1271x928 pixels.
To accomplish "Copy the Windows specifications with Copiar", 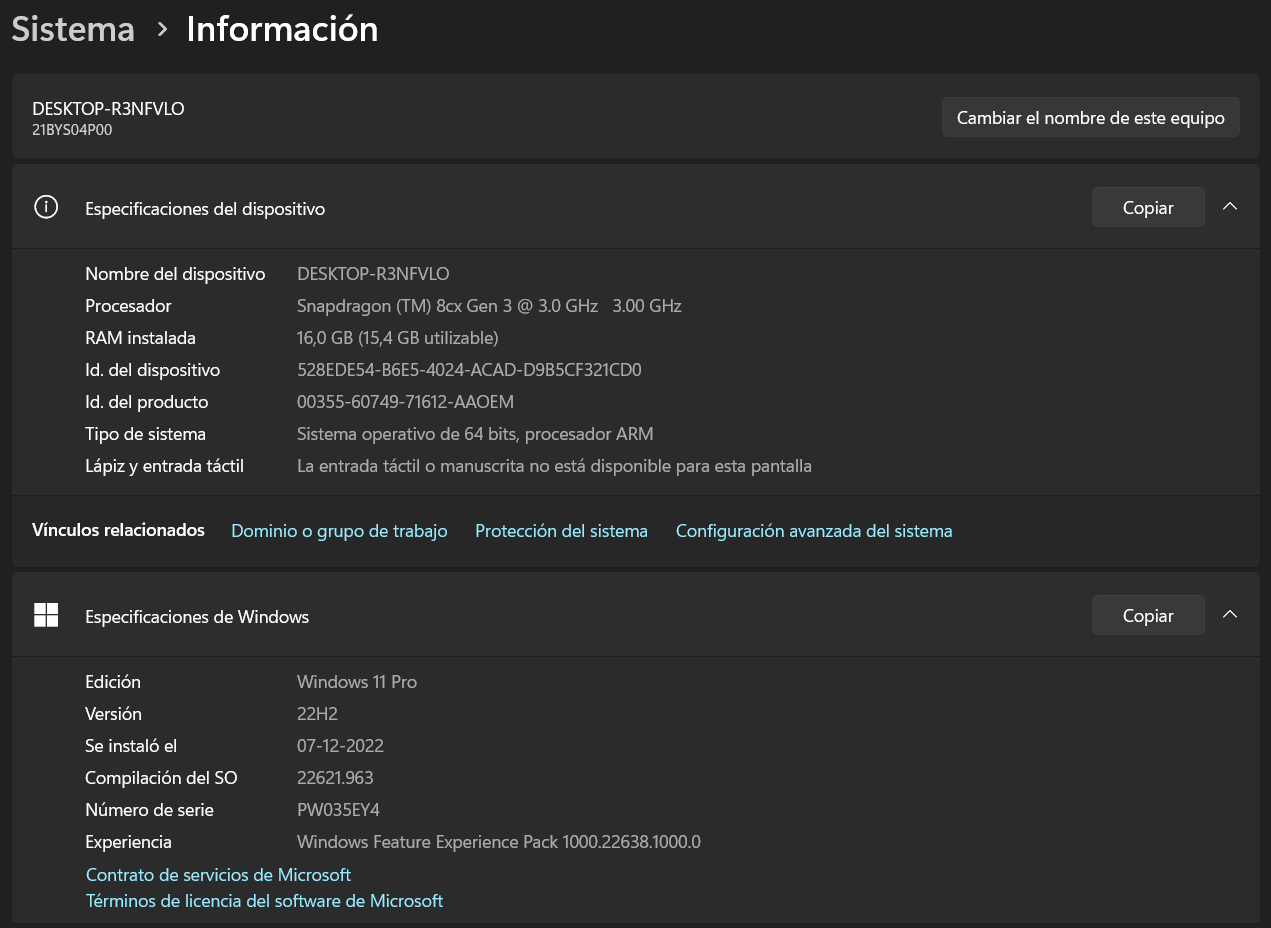I will tap(1147, 615).
